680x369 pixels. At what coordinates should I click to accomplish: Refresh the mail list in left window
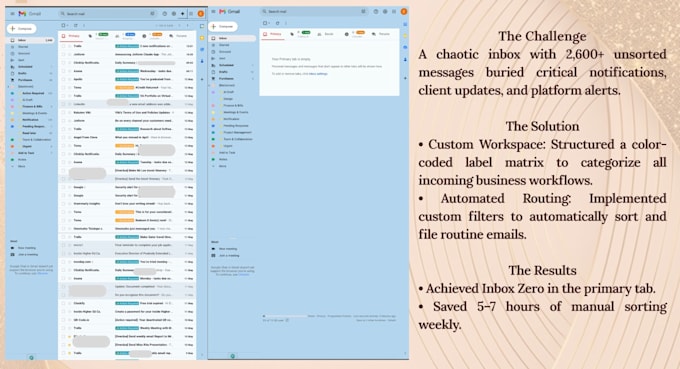pyautogui.click(x=75, y=26)
